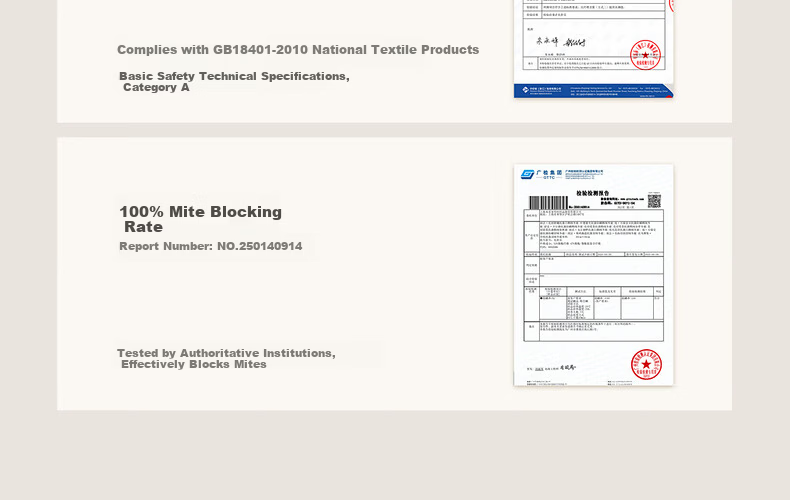Click the red seal stamp on the GTTC report
790x500 pixels.
point(646,364)
